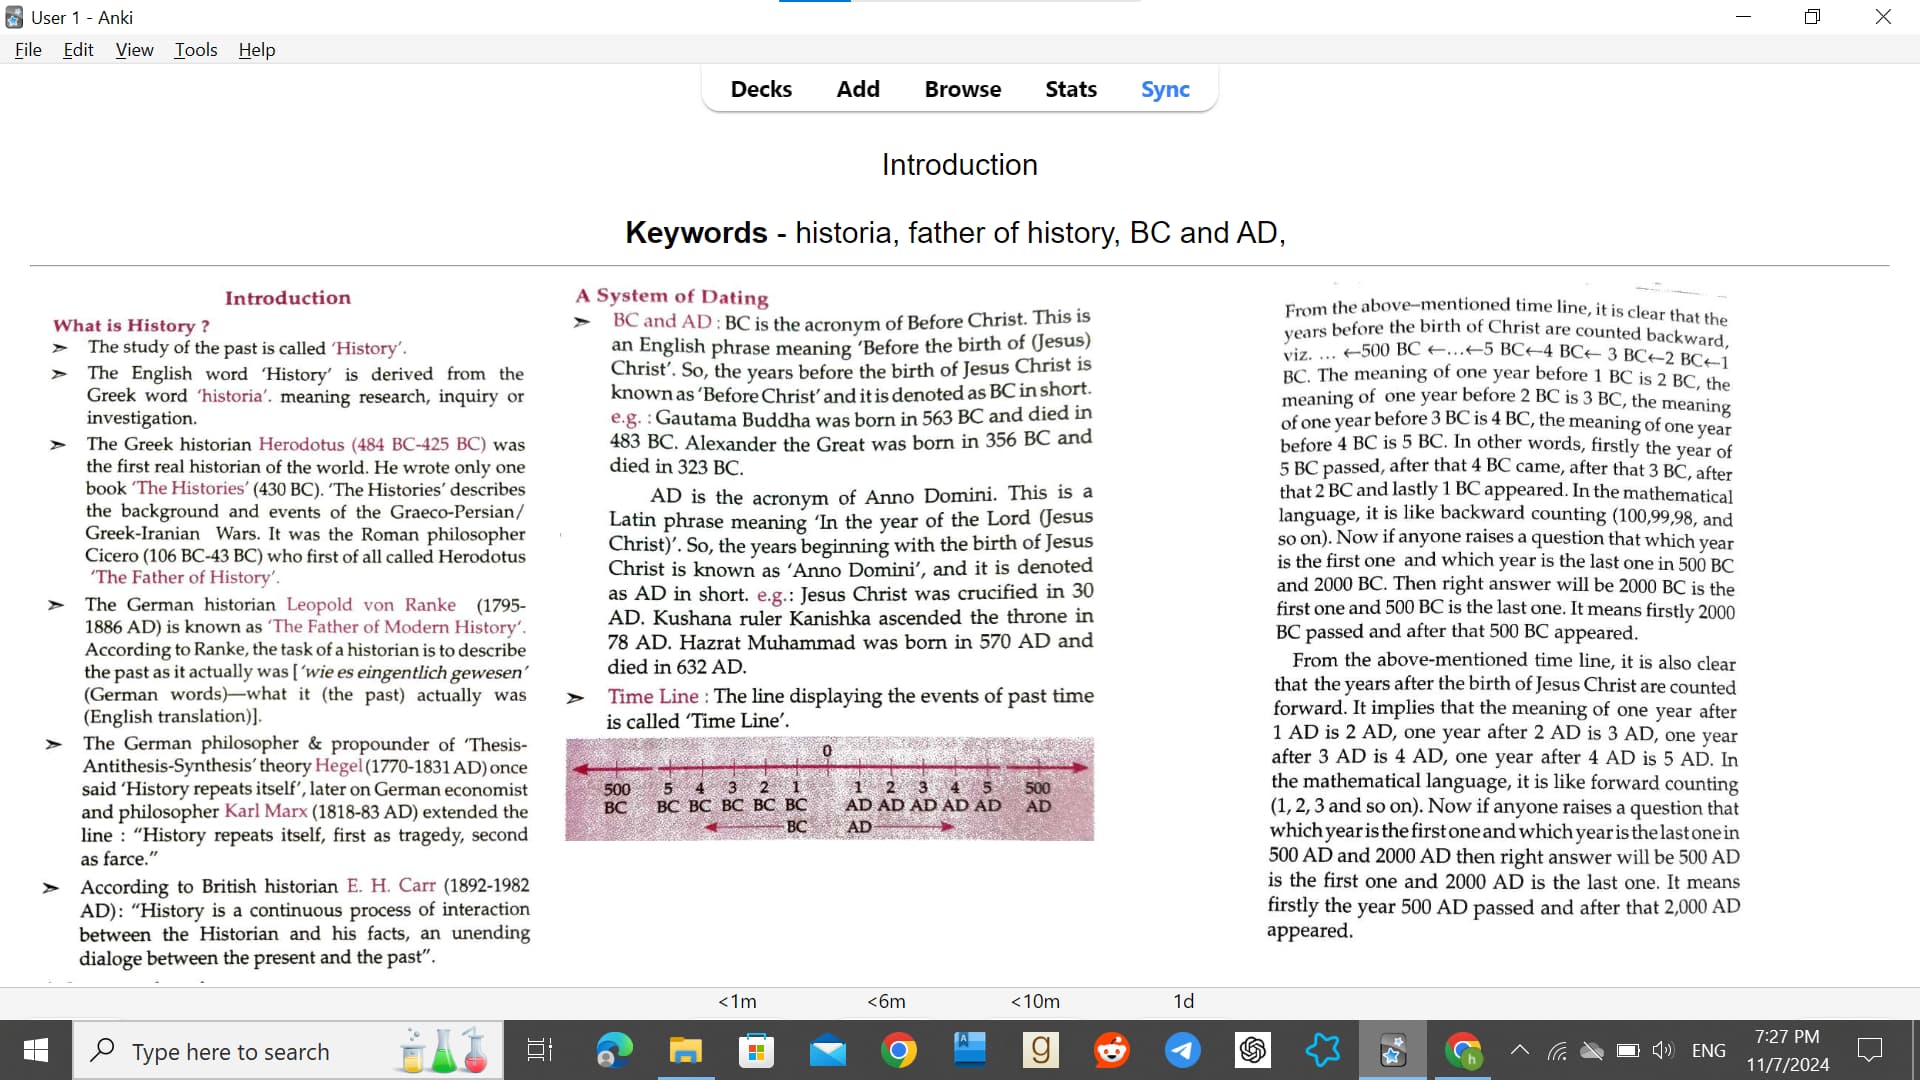Open the Stats screen
Viewport: 1920px width, 1080px height.
pyautogui.click(x=1071, y=89)
